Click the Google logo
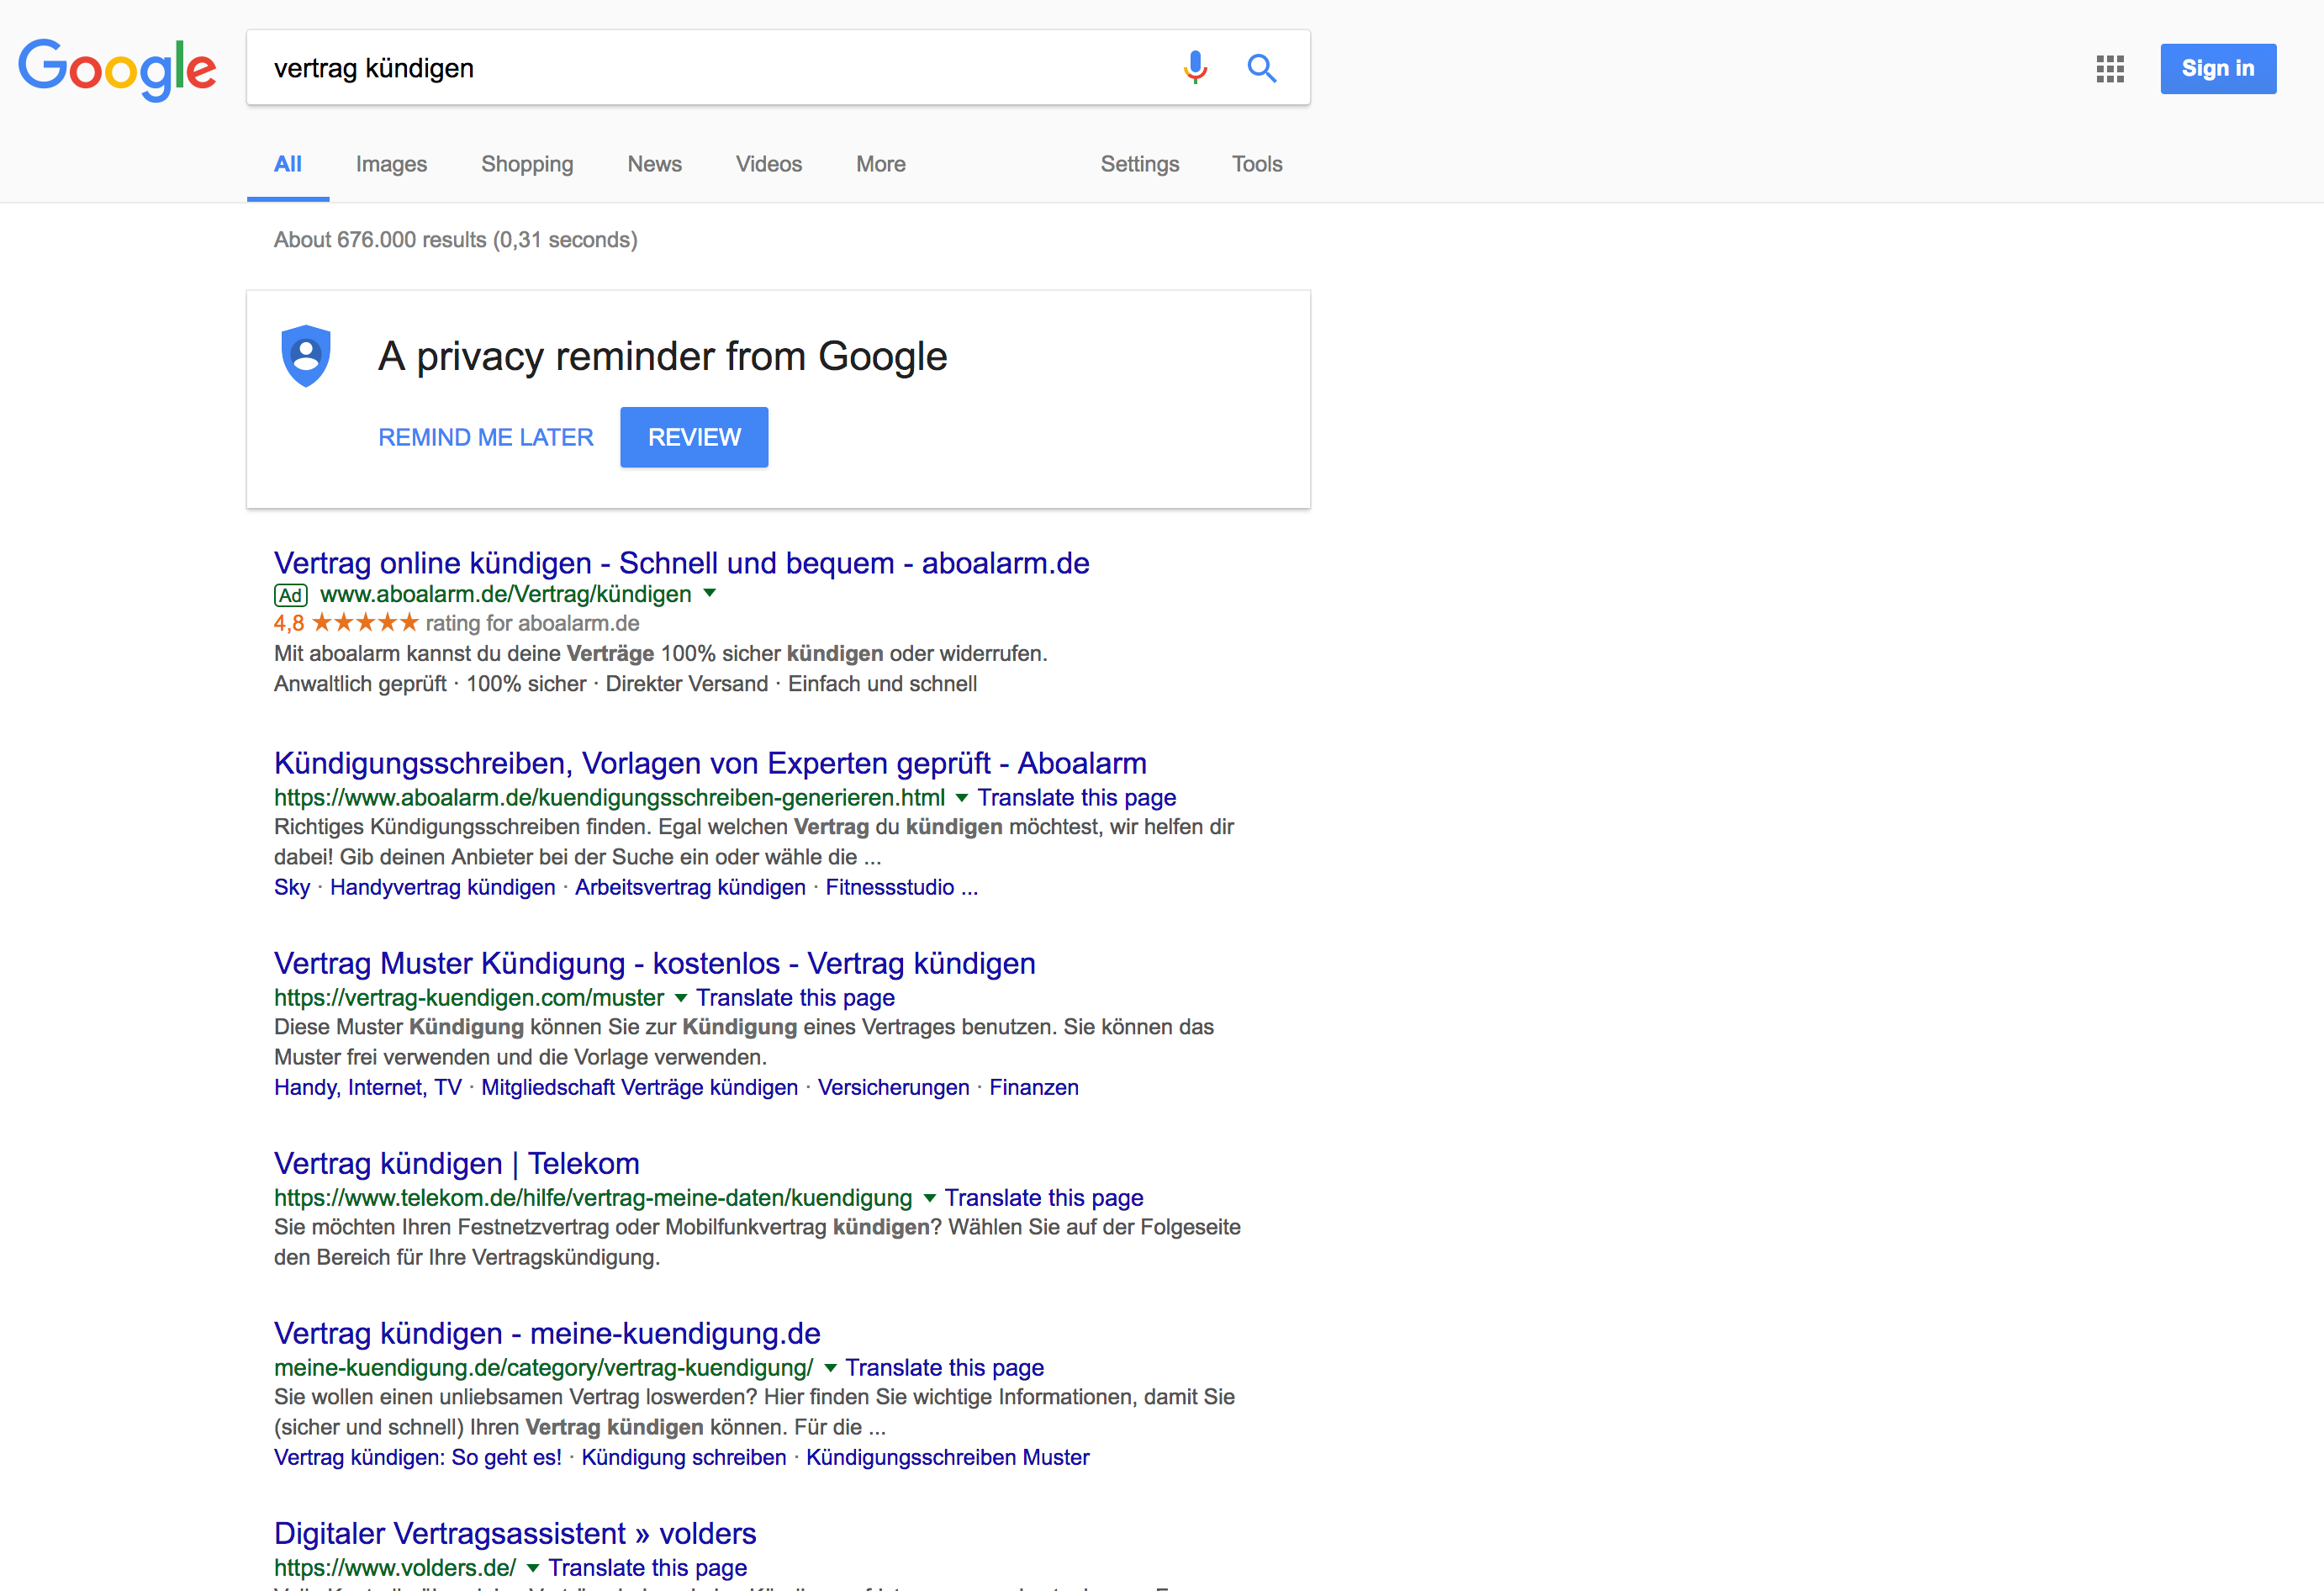Image resolution: width=2324 pixels, height=1591 pixels. point(117,69)
